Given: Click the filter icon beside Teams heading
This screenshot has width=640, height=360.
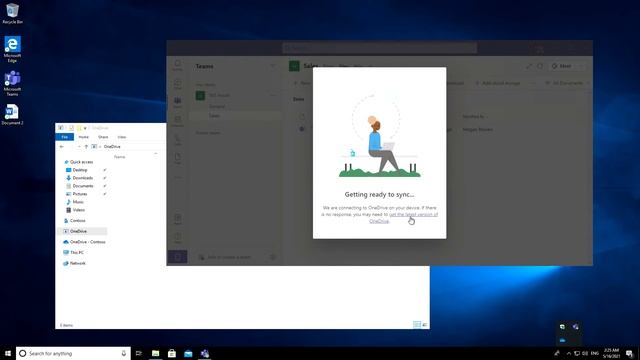Looking at the screenshot, I should pos(272,66).
